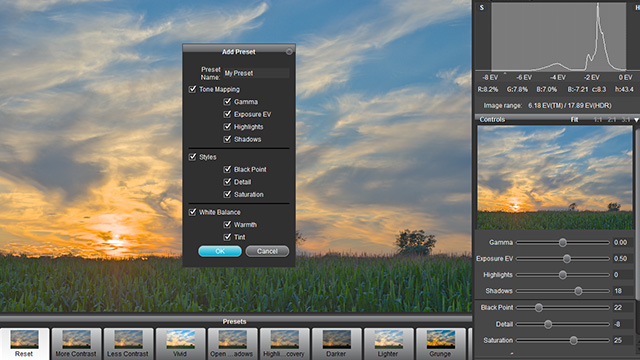Apply the Less Contrast preset

point(128,344)
